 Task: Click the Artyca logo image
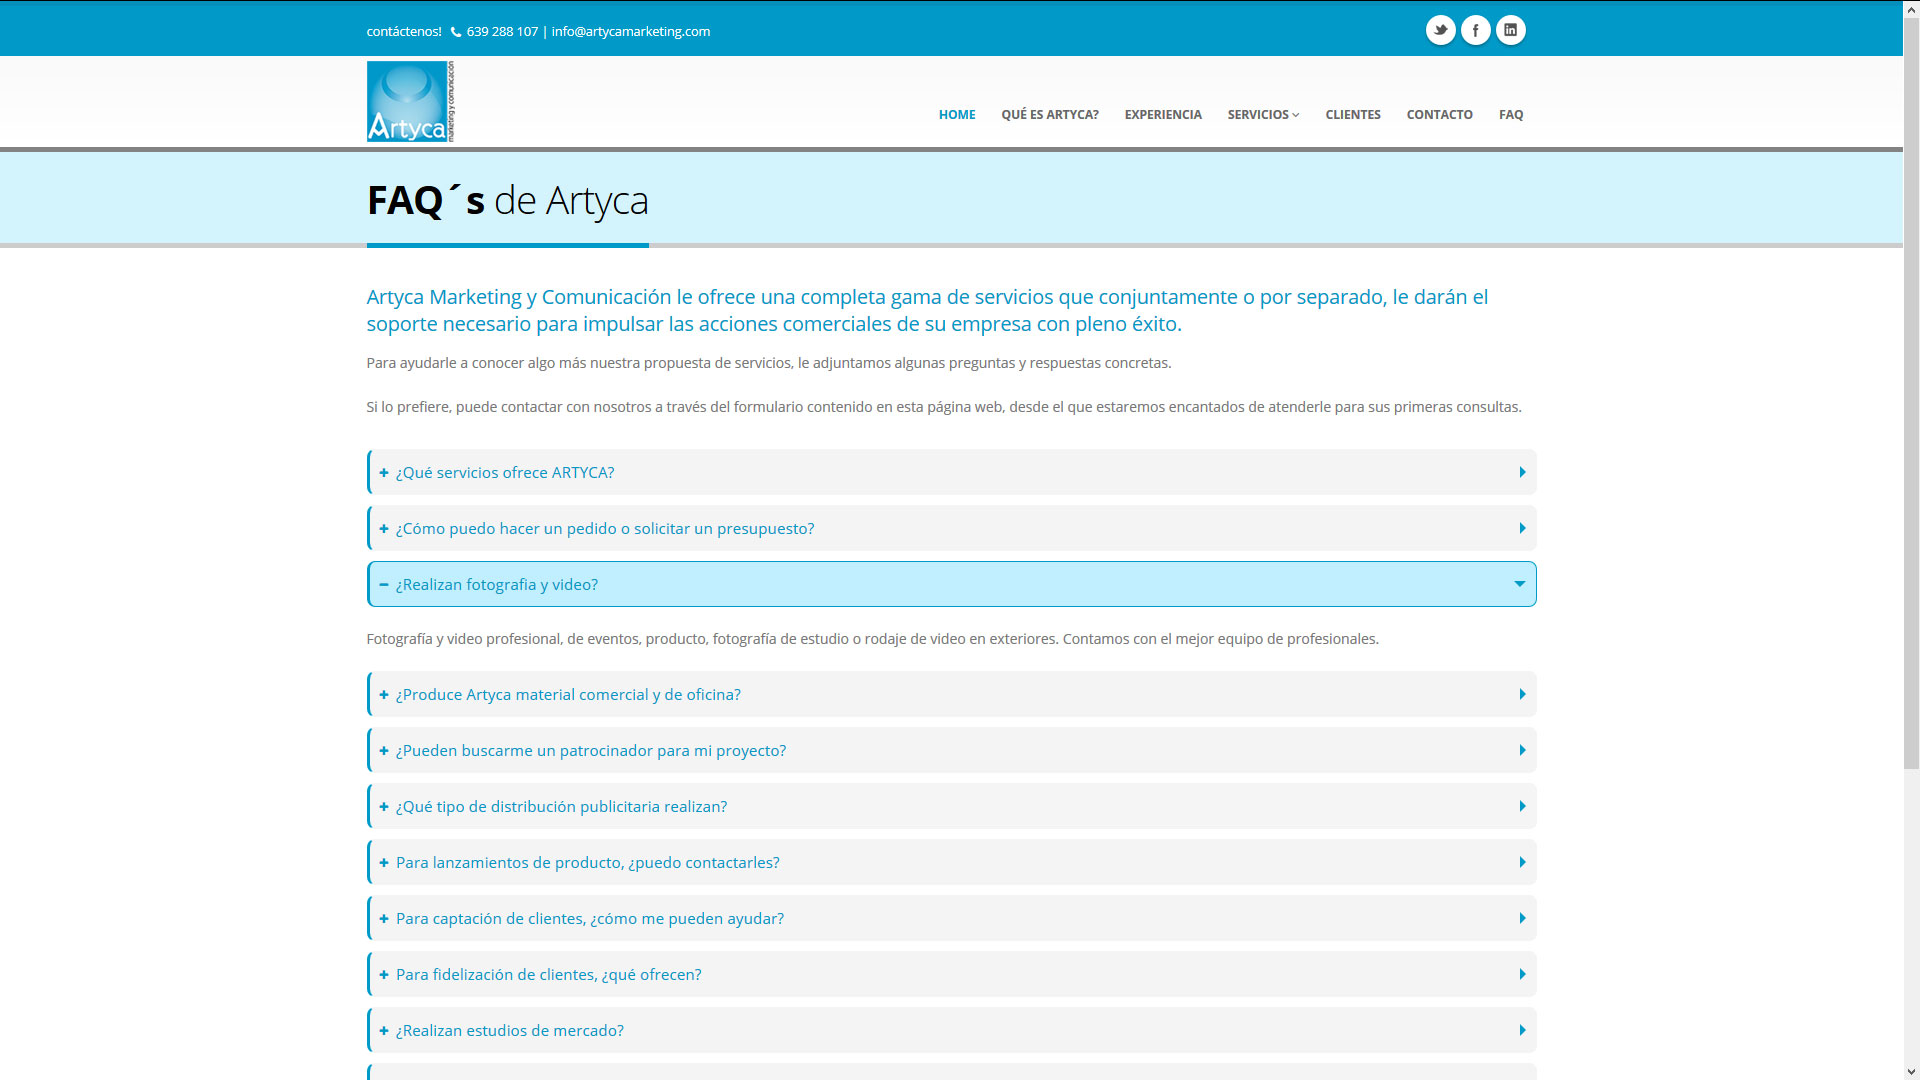click(410, 102)
